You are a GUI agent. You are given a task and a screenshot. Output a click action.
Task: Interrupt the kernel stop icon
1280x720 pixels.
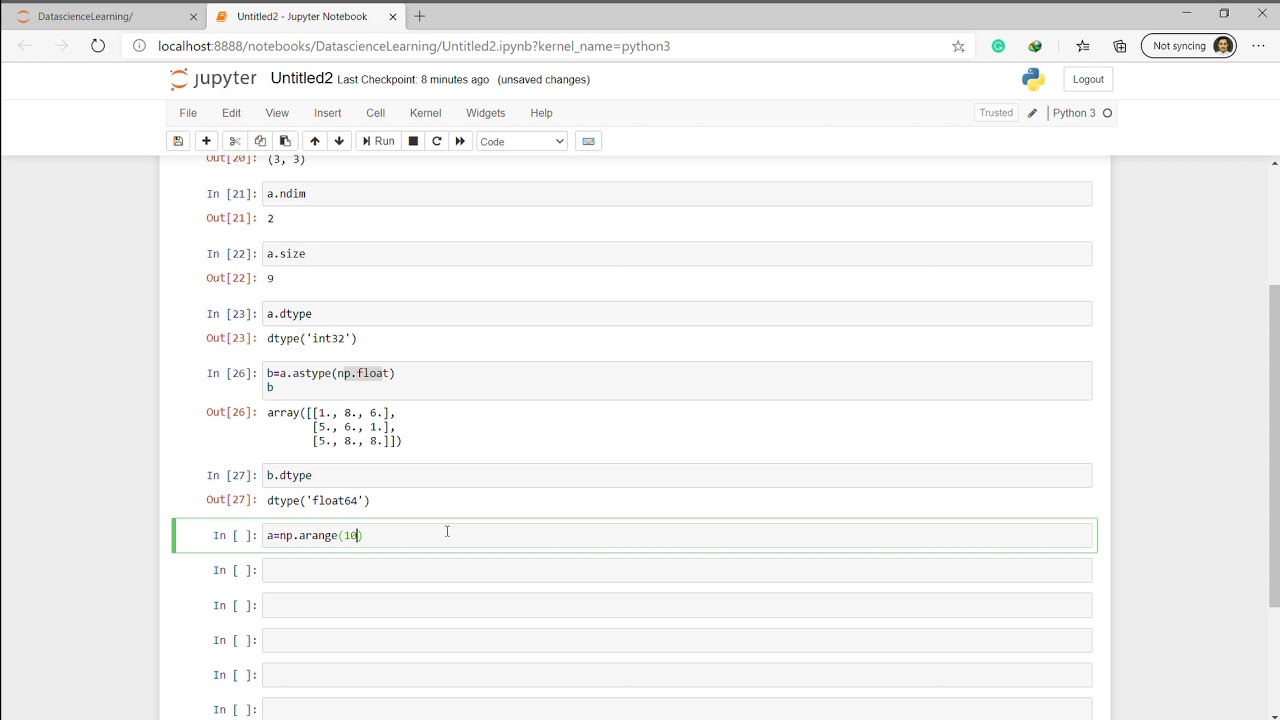coord(413,141)
